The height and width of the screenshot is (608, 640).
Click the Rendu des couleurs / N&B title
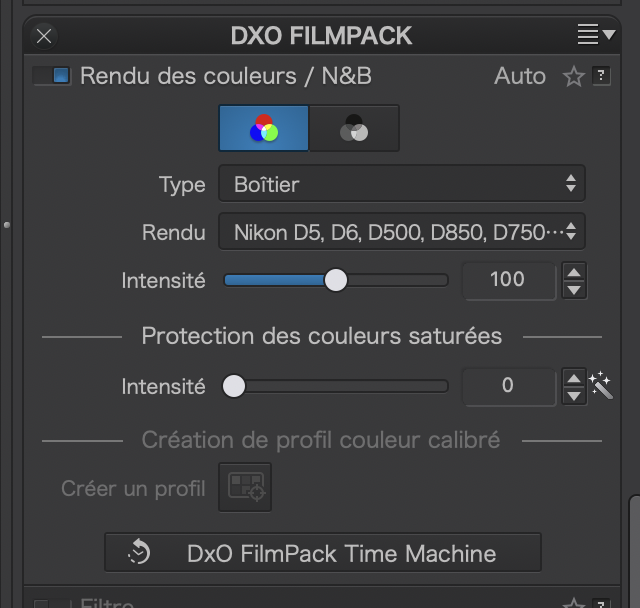(226, 76)
